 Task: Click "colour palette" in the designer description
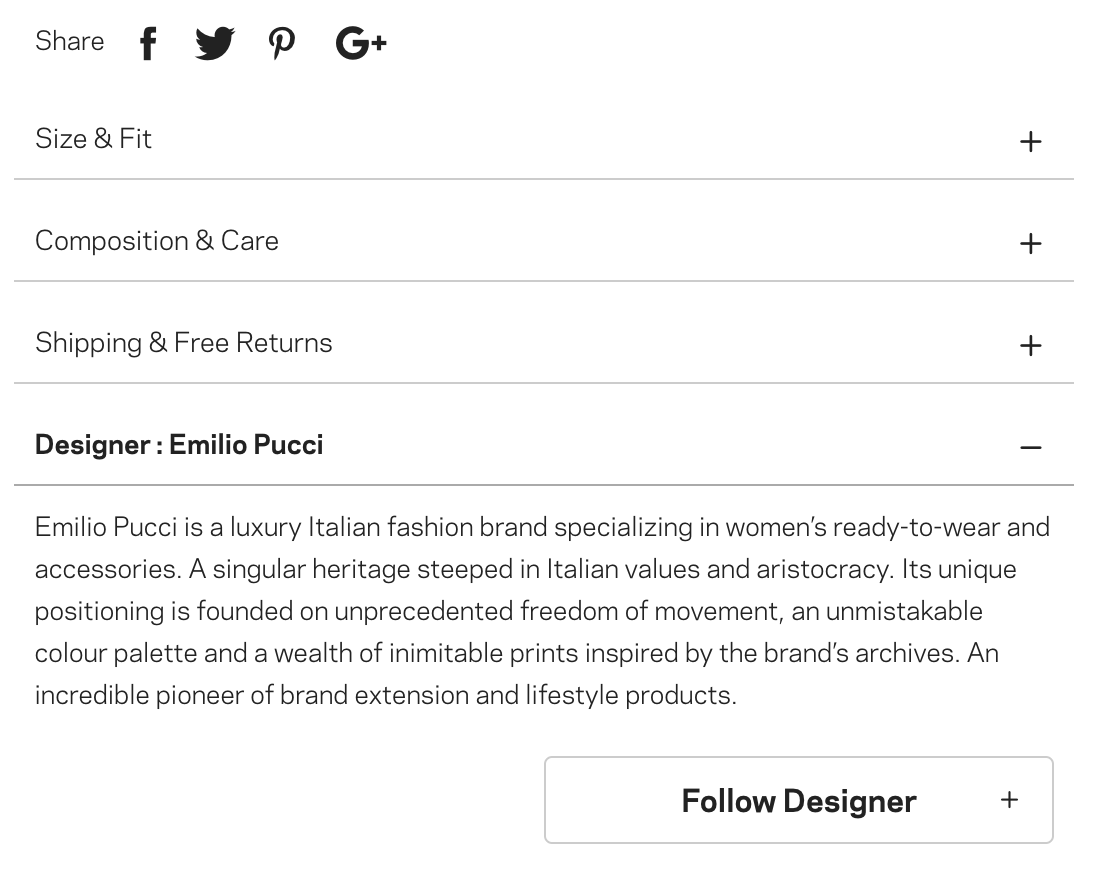(116, 653)
